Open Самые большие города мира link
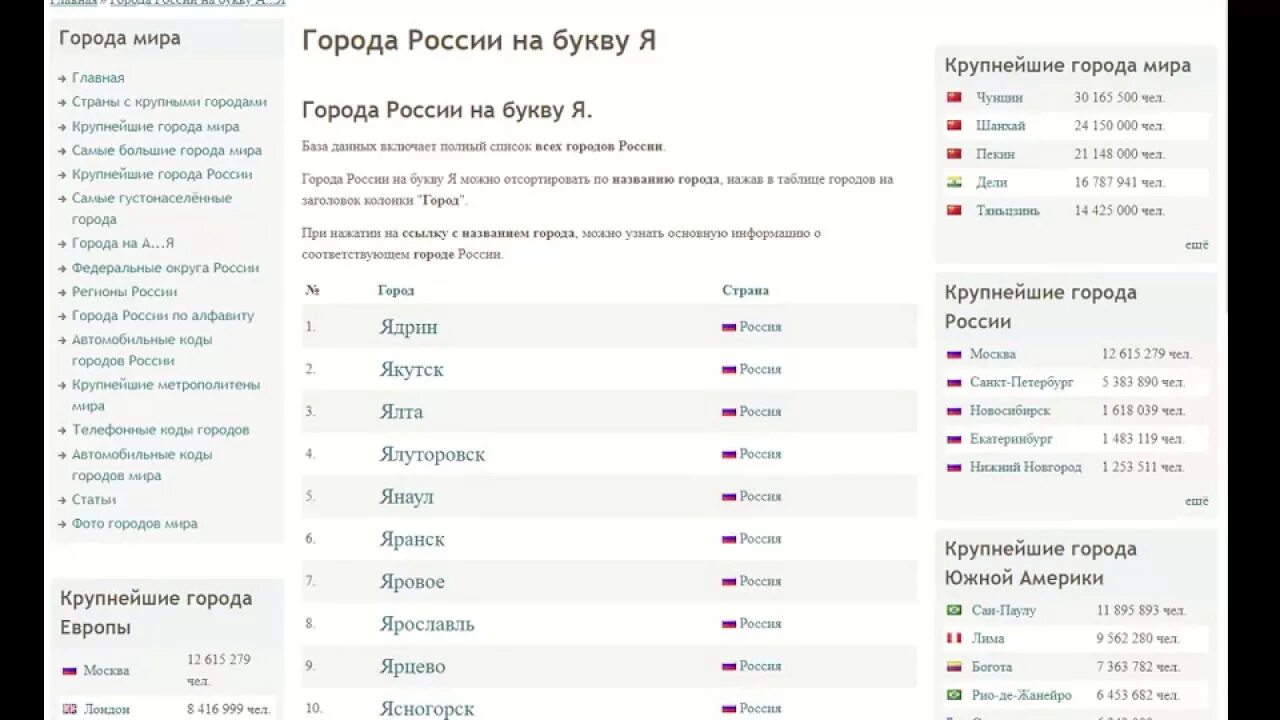The height and width of the screenshot is (720, 1280). click(x=167, y=151)
